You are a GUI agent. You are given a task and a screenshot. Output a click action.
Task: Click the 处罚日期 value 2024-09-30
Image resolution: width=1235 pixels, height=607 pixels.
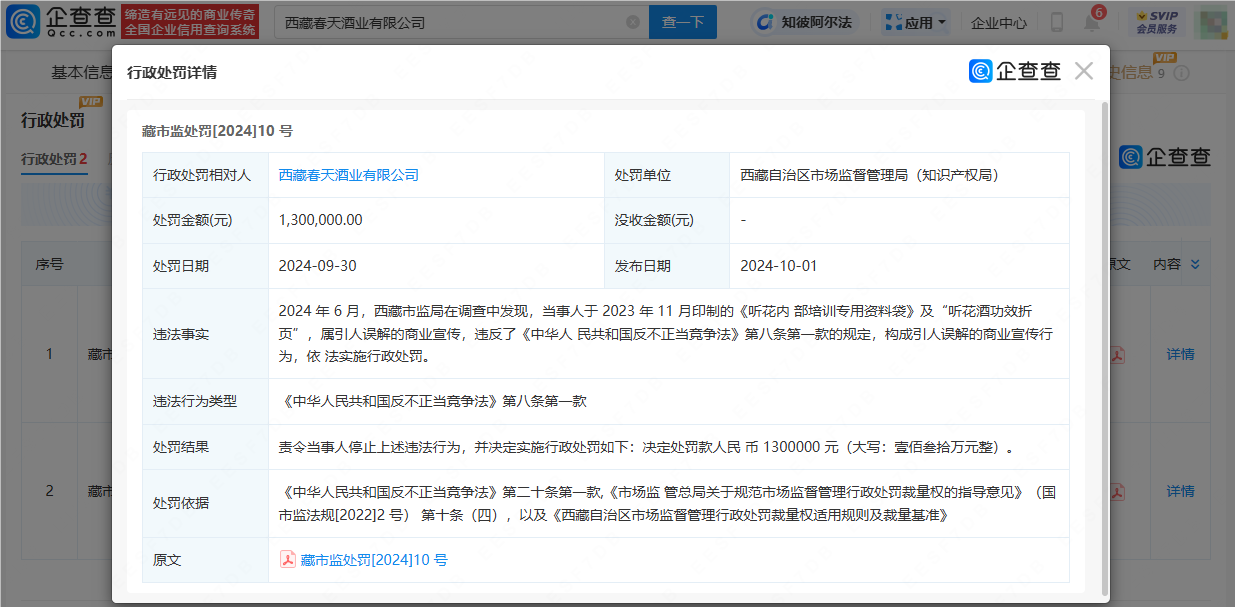[x=317, y=266]
